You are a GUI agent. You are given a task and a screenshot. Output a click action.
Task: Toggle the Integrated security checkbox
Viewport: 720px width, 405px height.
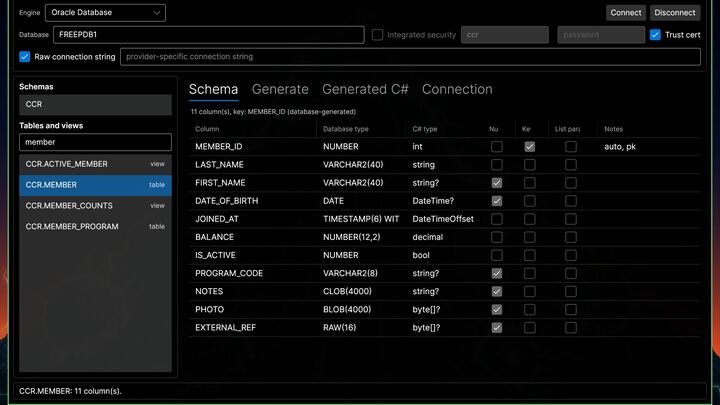click(x=377, y=34)
